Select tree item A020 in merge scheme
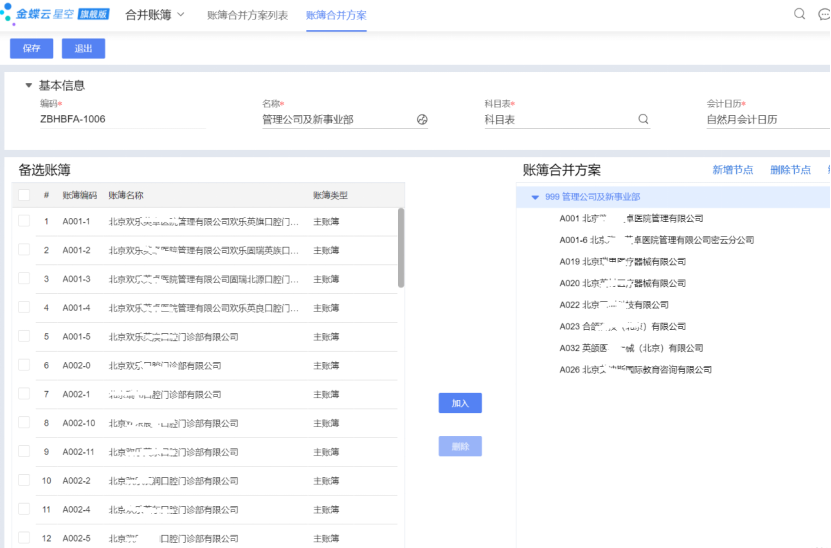Viewport: 831px width, 548px height. 622,284
